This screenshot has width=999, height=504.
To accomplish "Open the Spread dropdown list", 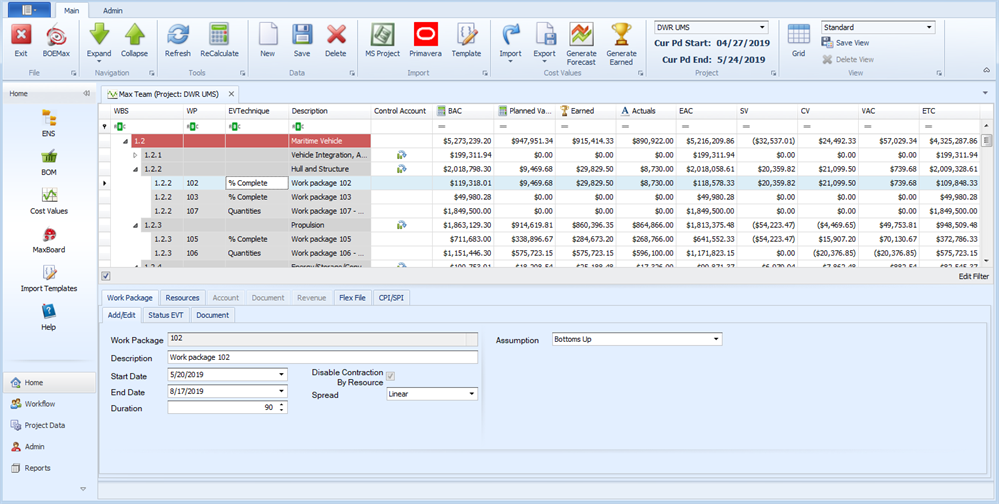I will (471, 394).
